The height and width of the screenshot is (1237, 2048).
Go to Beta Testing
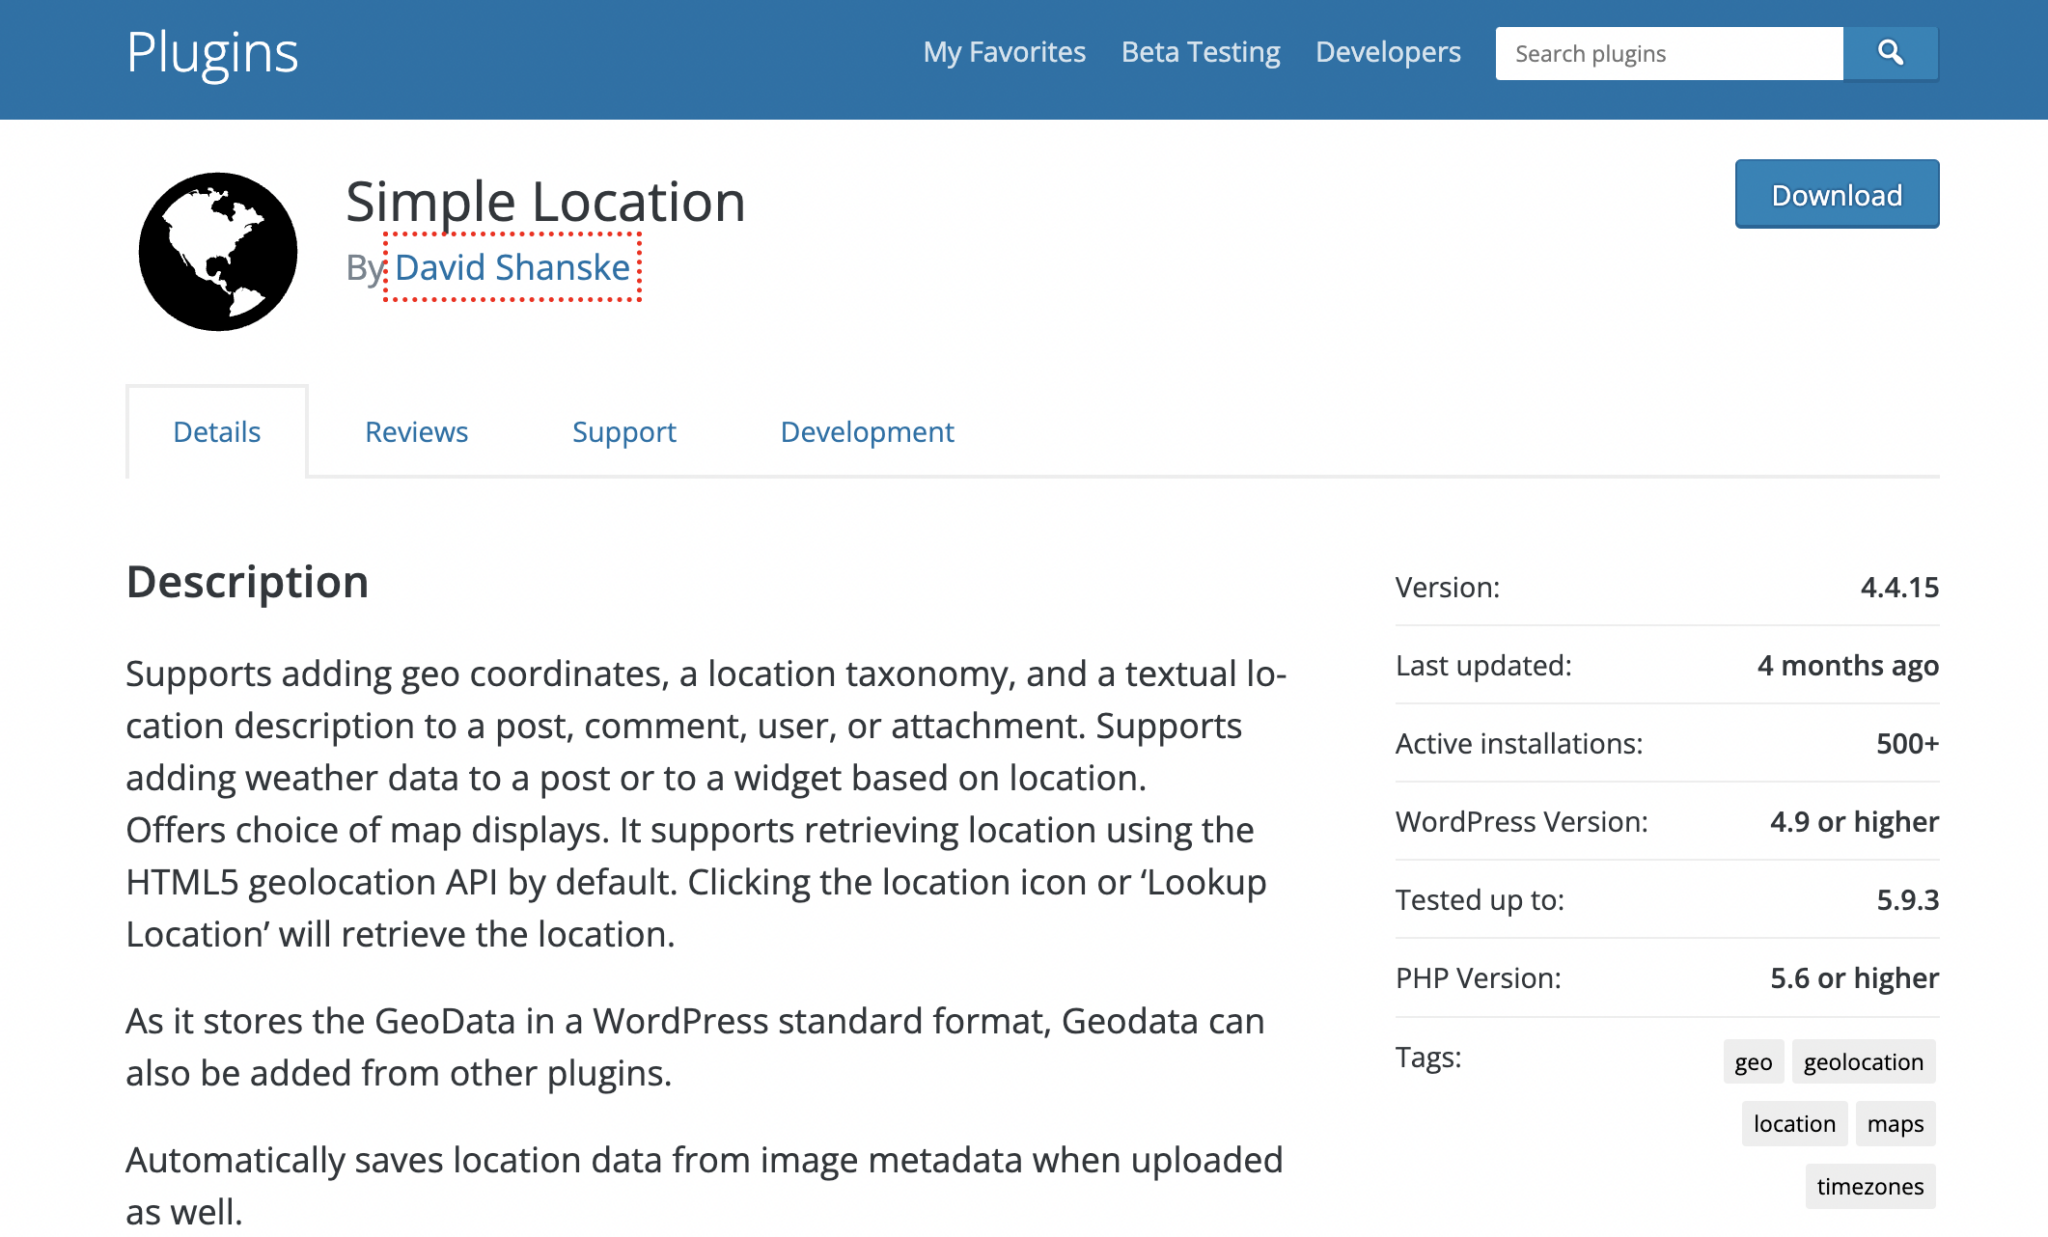click(1199, 51)
